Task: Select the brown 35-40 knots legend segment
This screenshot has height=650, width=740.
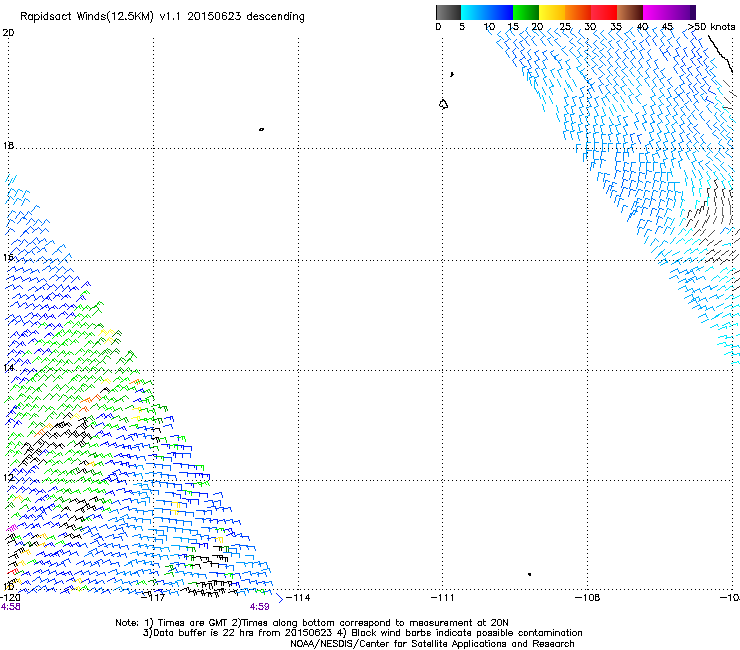Action: (x=630, y=12)
